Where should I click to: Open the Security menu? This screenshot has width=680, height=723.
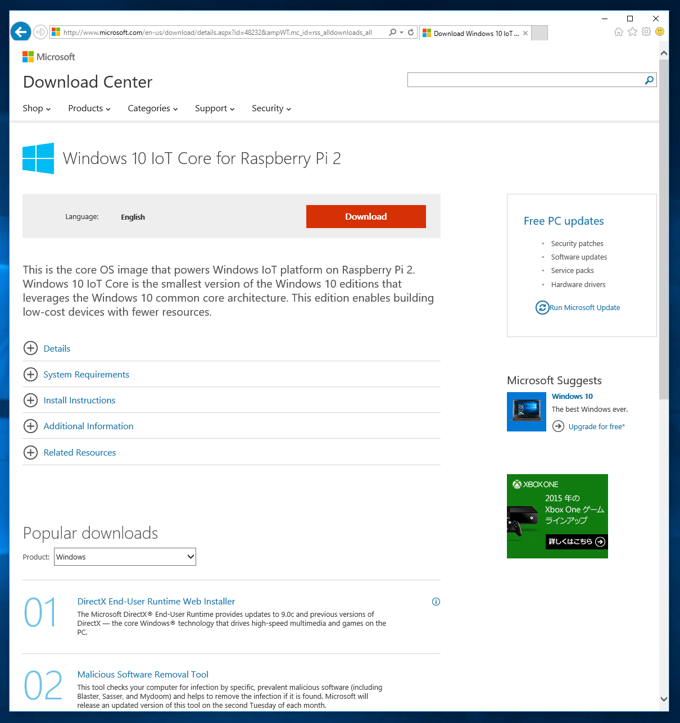[x=271, y=108]
